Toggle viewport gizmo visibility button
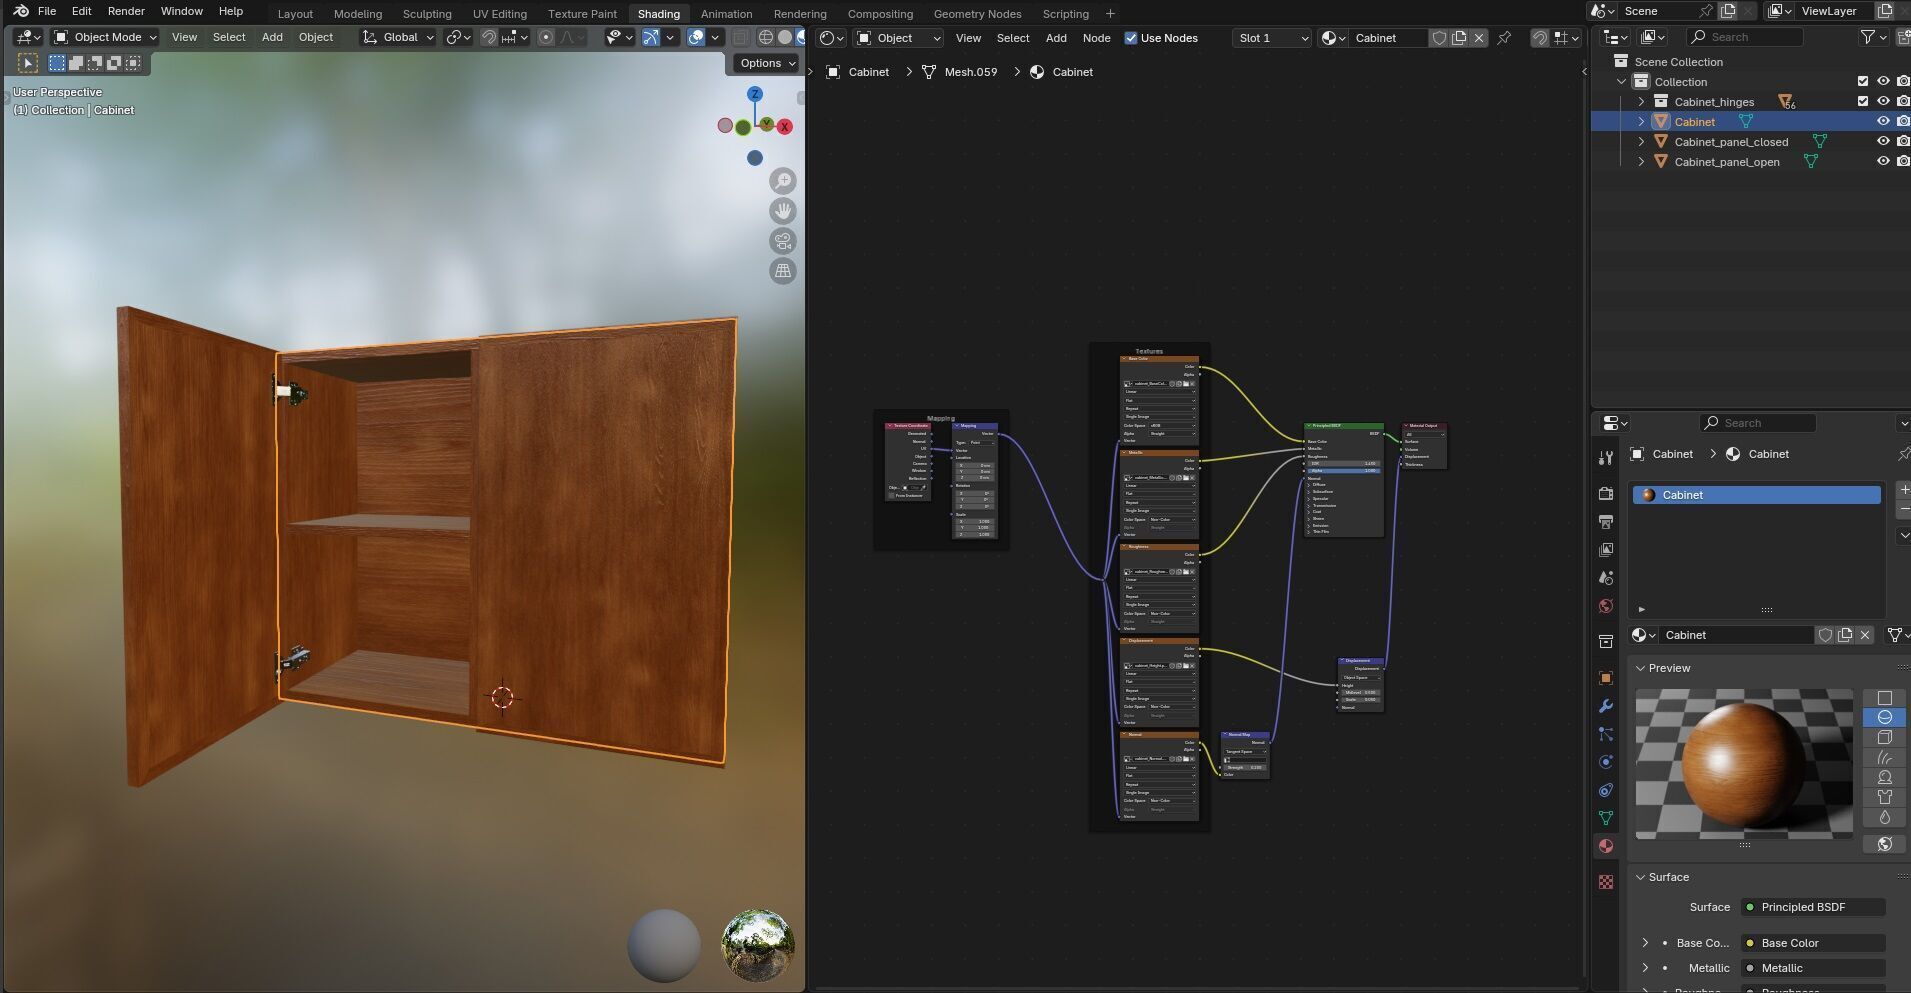 point(651,37)
